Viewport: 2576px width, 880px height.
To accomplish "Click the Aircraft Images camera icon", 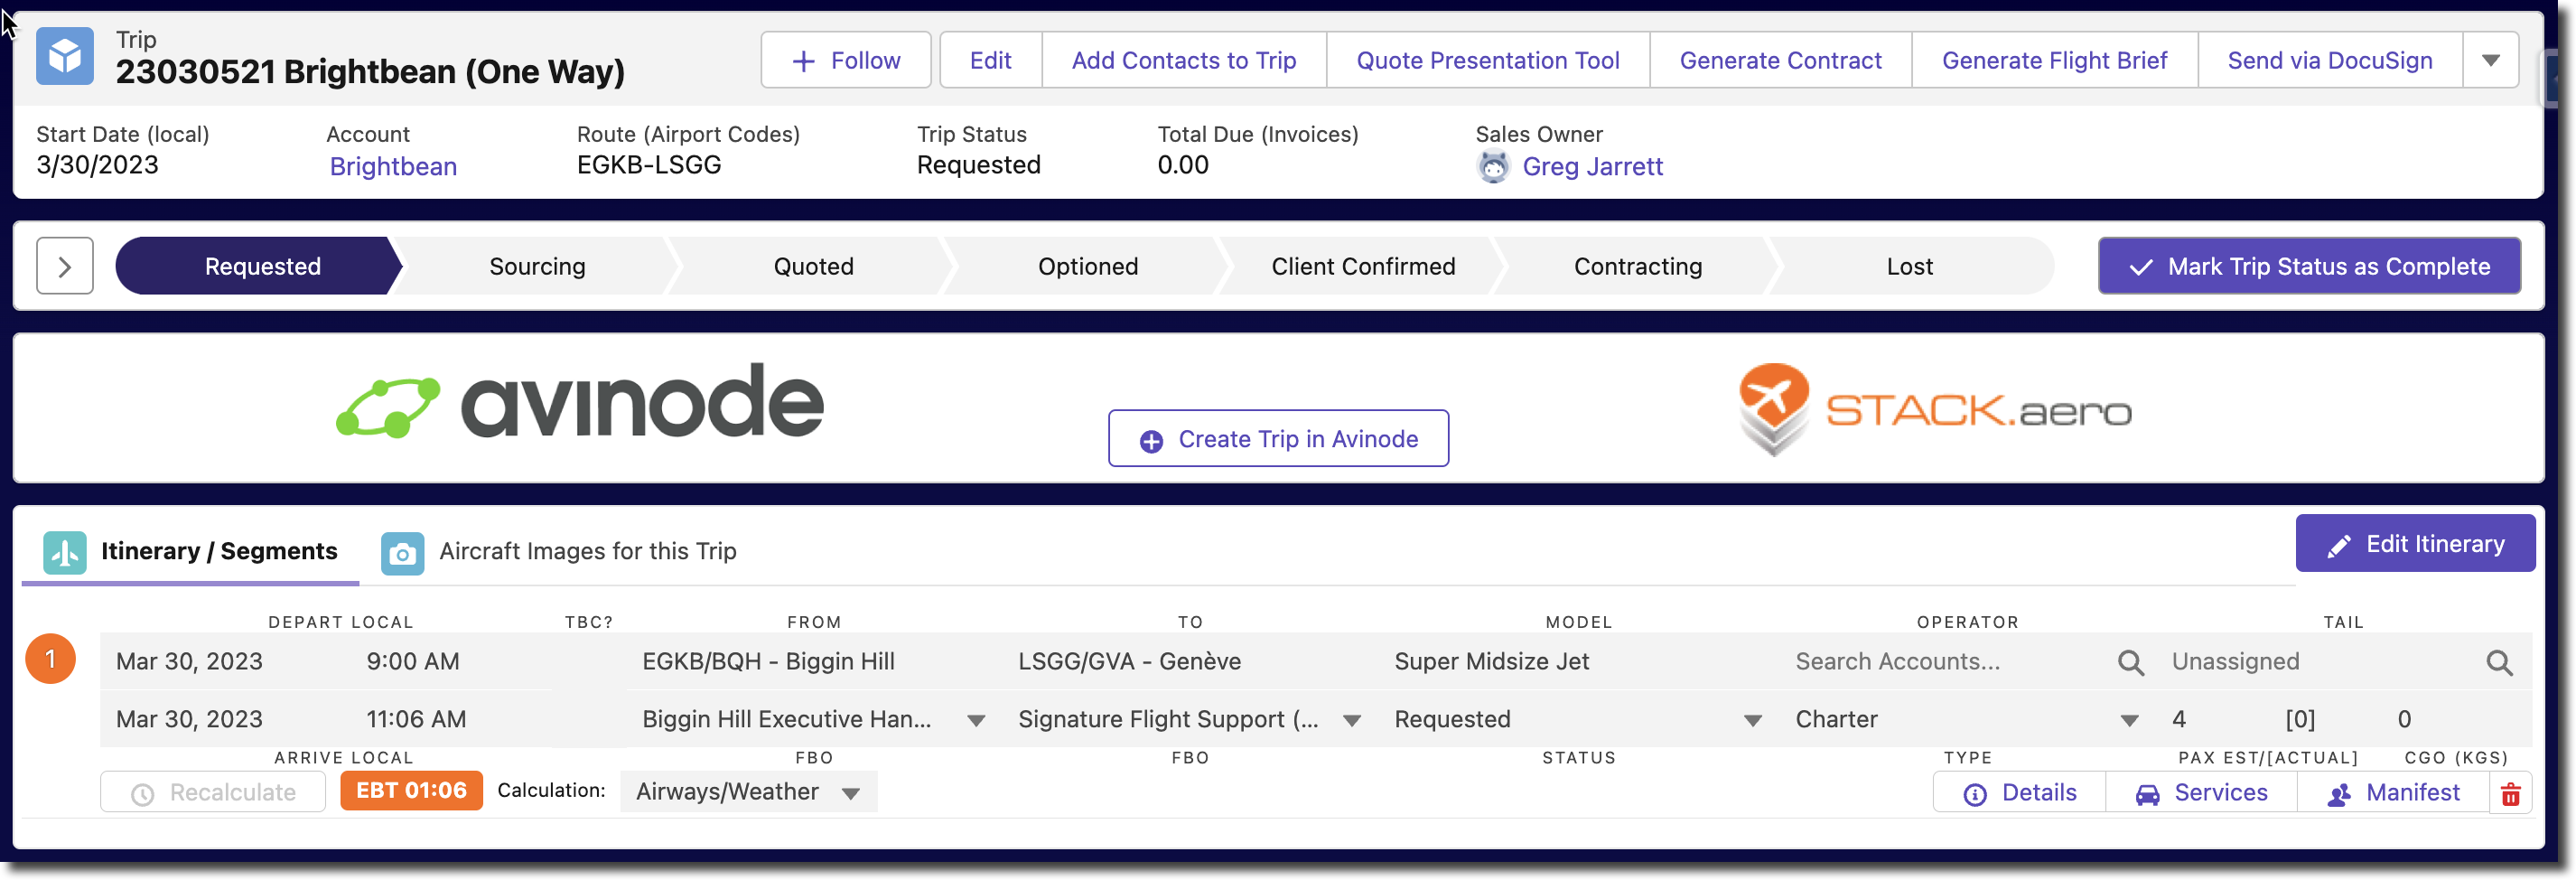I will pos(402,553).
